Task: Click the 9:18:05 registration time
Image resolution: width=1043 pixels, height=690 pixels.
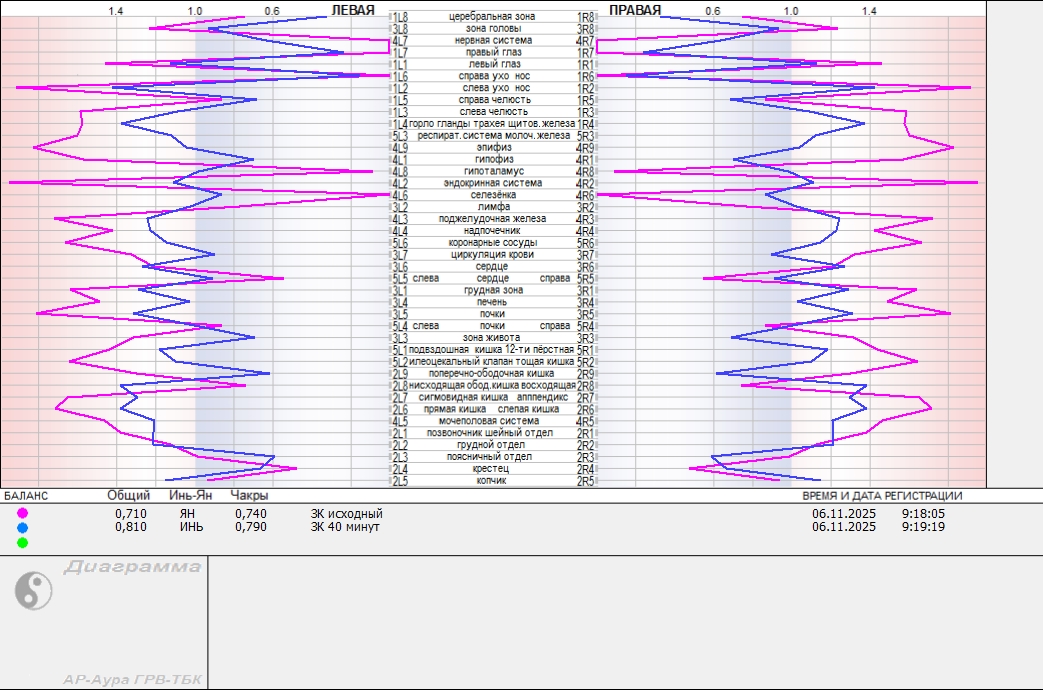Action: [923, 514]
